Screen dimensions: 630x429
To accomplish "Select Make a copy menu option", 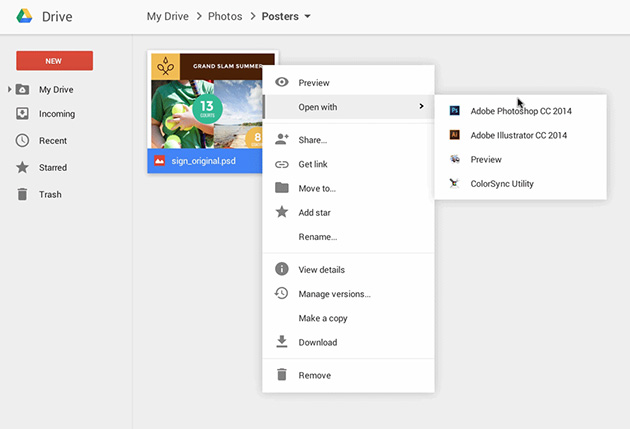I will 324,318.
